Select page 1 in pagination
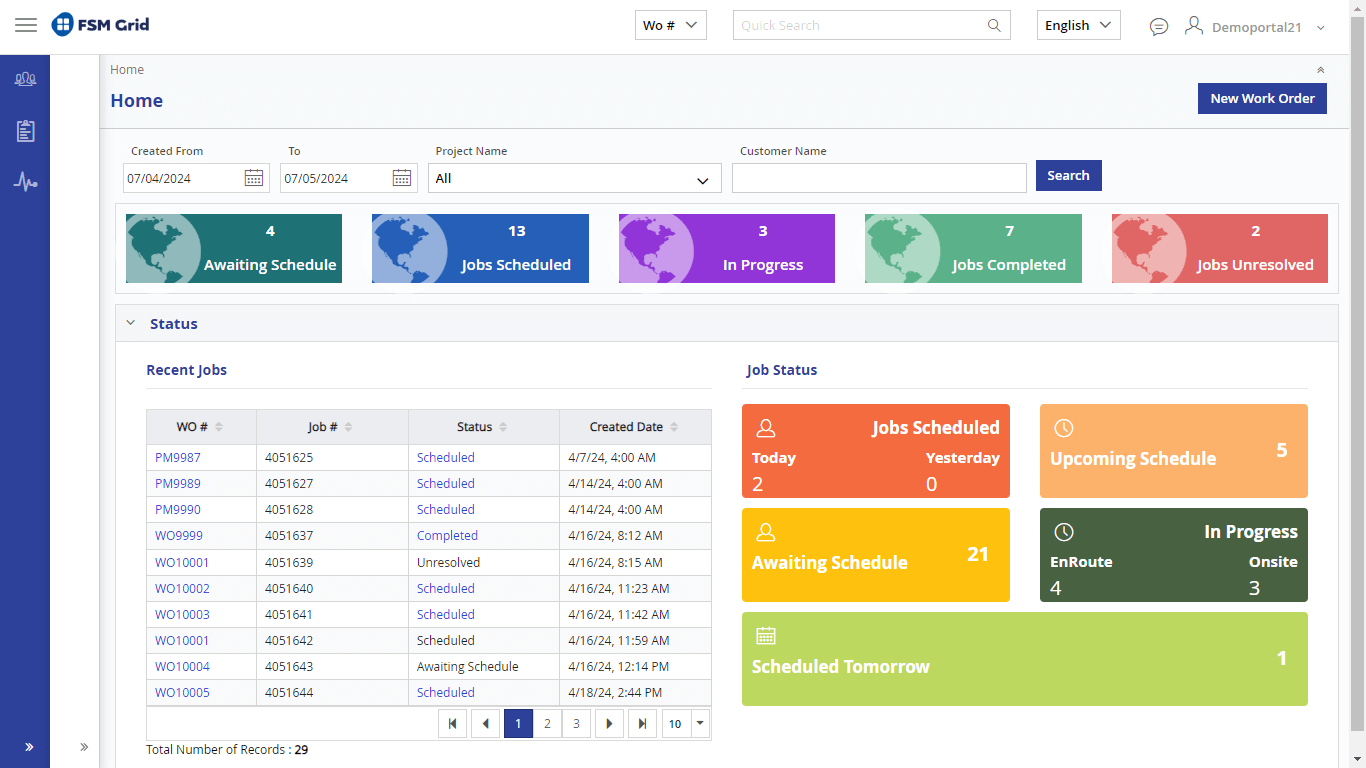 coord(518,724)
